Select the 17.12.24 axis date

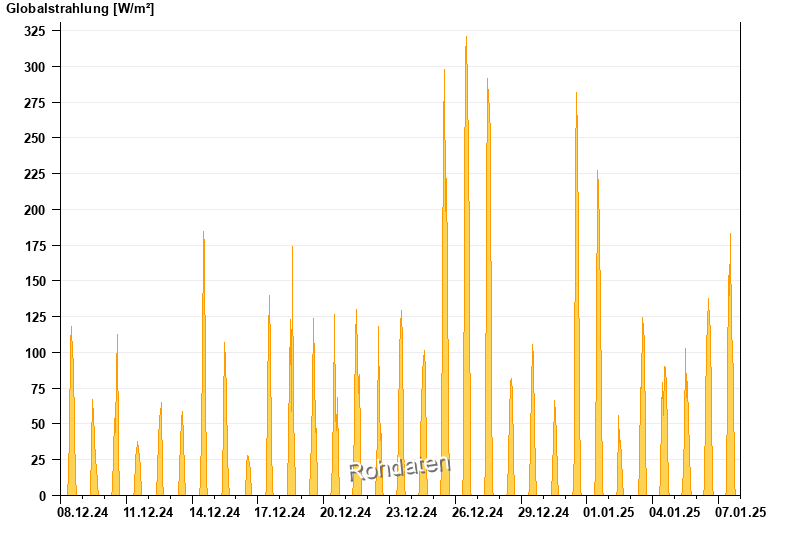point(280,512)
